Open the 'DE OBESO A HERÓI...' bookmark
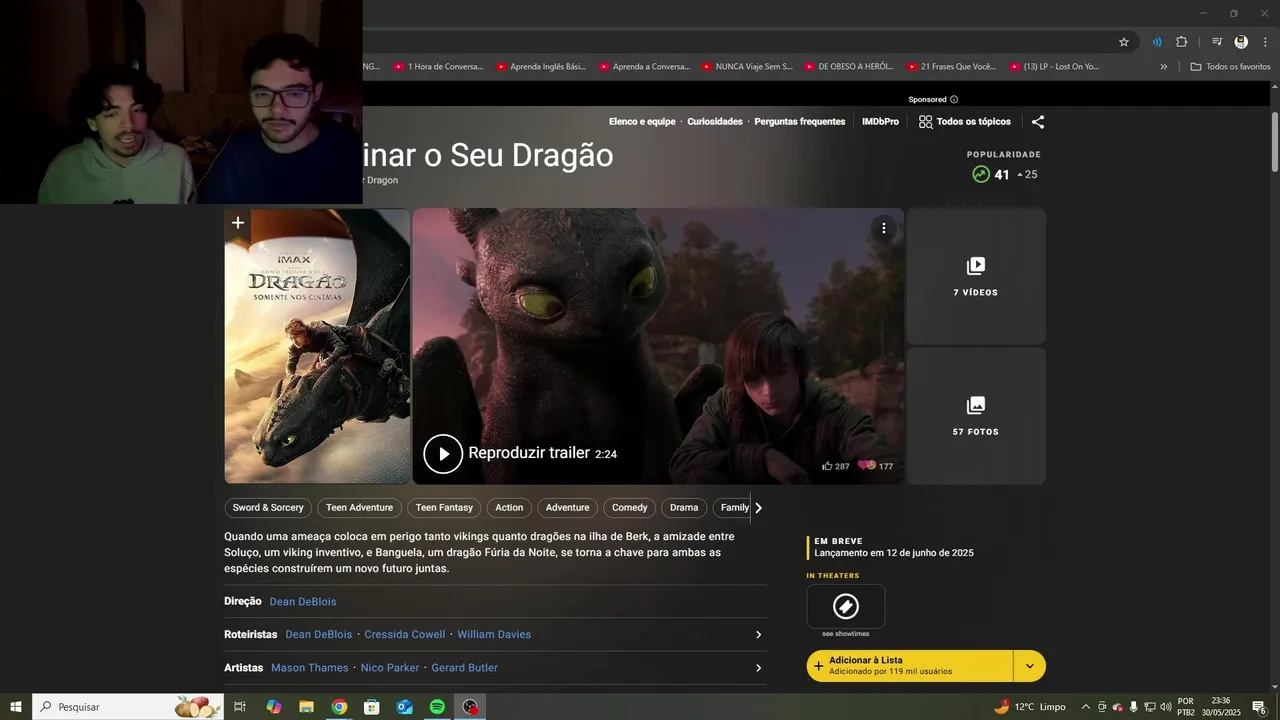This screenshot has height=720, width=1280. point(849,67)
